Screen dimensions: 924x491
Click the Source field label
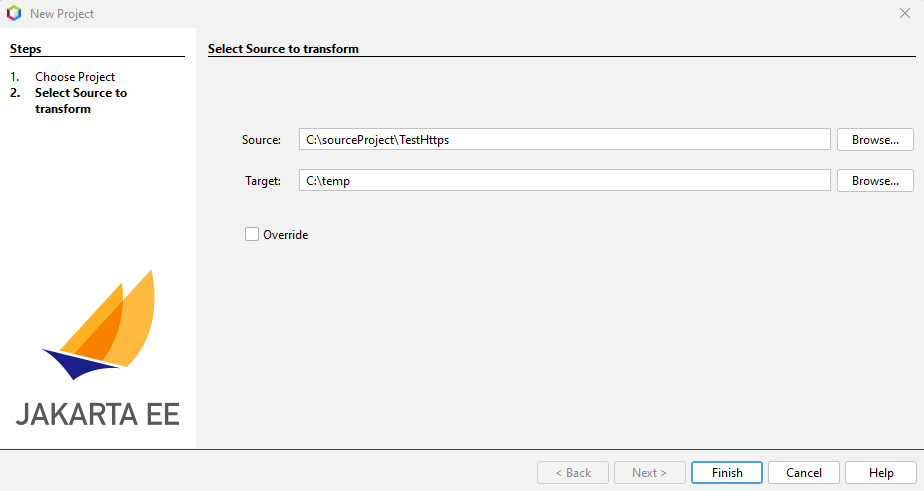[x=262, y=140]
